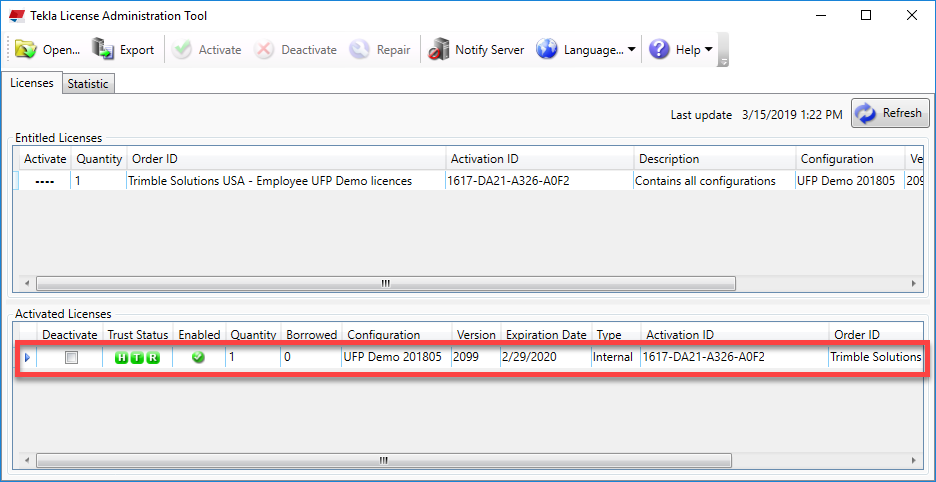Click the row selector arrow of activated license
The width and height of the screenshot is (936, 482).
(27, 357)
